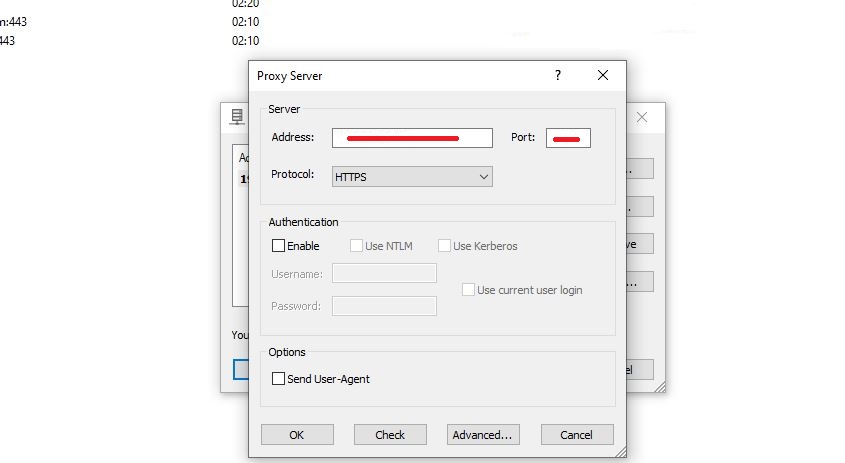Viewport: 845px width, 463px height.
Task: Tick the Enable authentication checkbox
Action: (x=278, y=246)
